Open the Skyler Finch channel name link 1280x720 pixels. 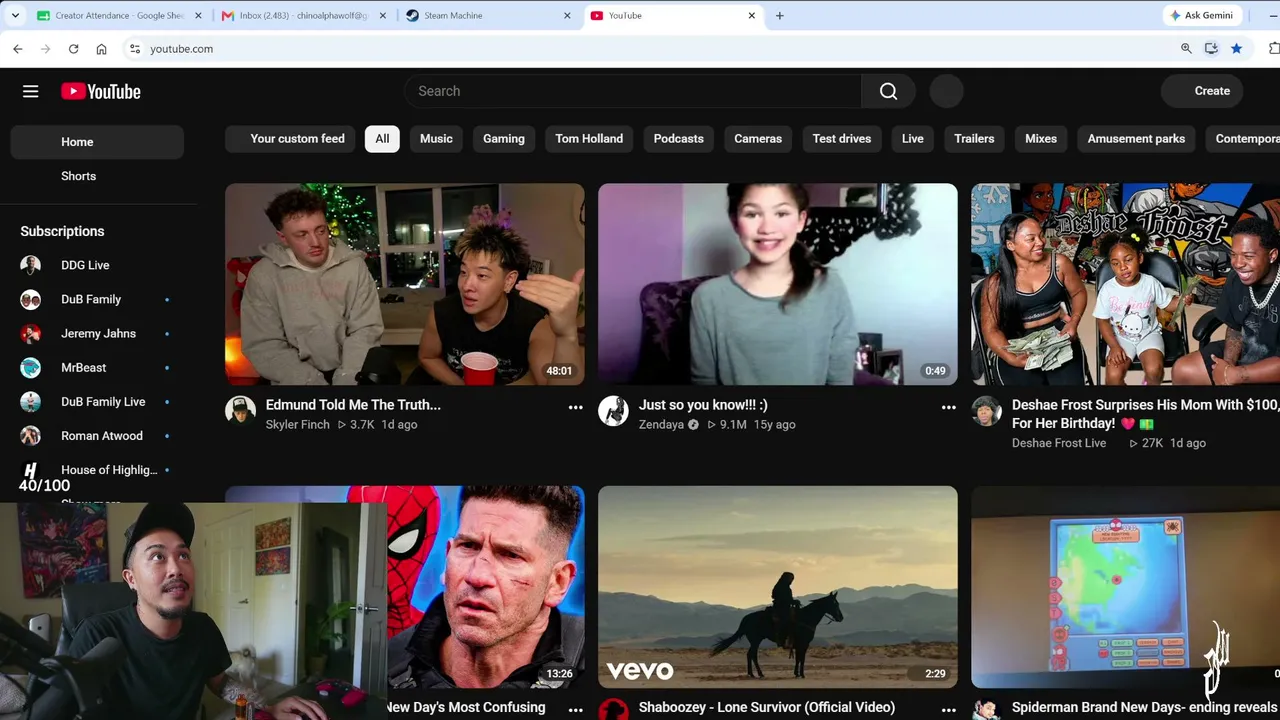[x=297, y=425]
